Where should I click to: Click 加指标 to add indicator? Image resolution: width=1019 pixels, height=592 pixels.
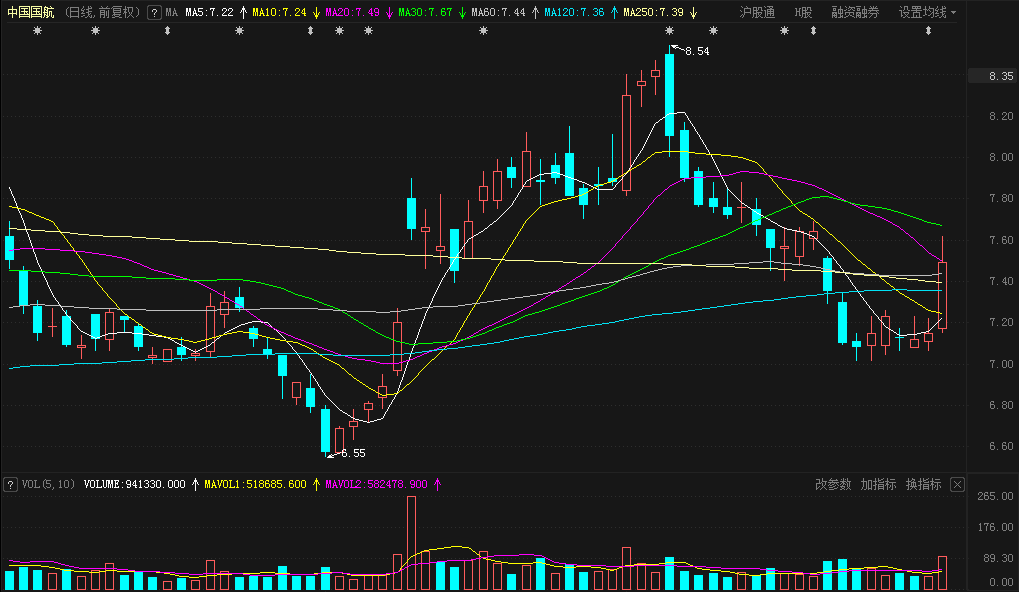pyautogui.click(x=879, y=485)
